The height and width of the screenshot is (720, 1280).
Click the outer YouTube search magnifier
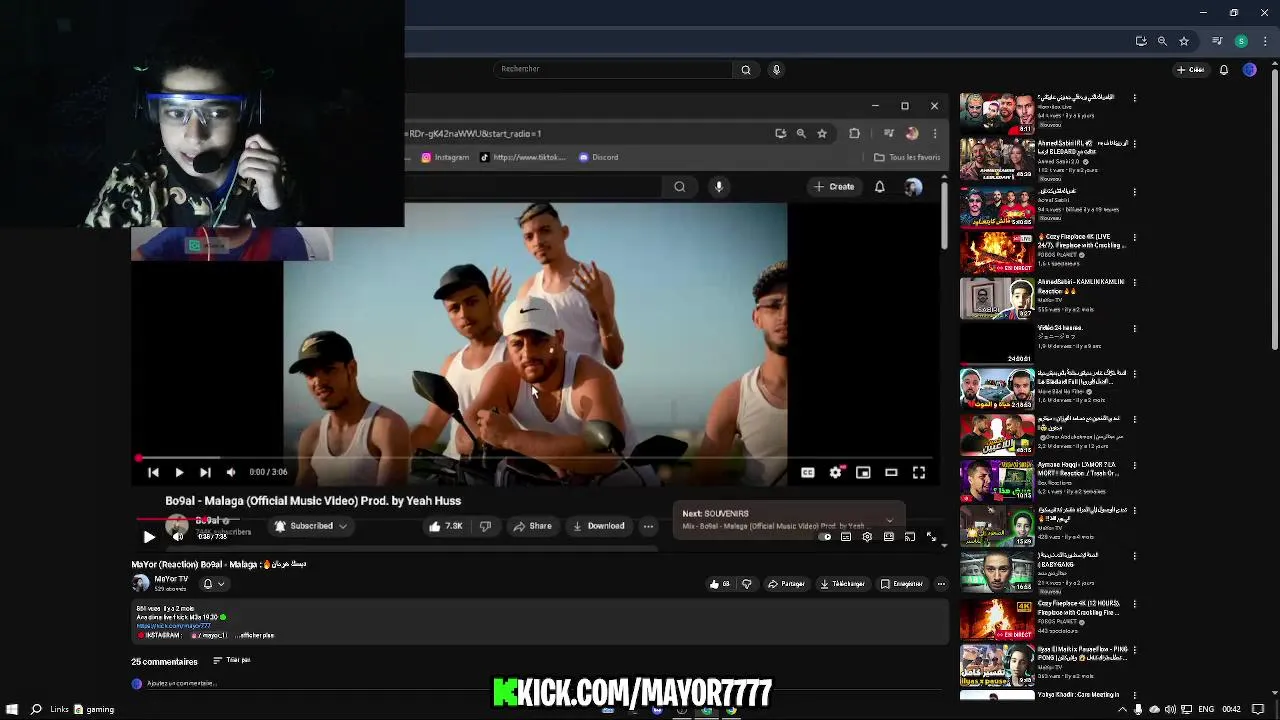[745, 69]
